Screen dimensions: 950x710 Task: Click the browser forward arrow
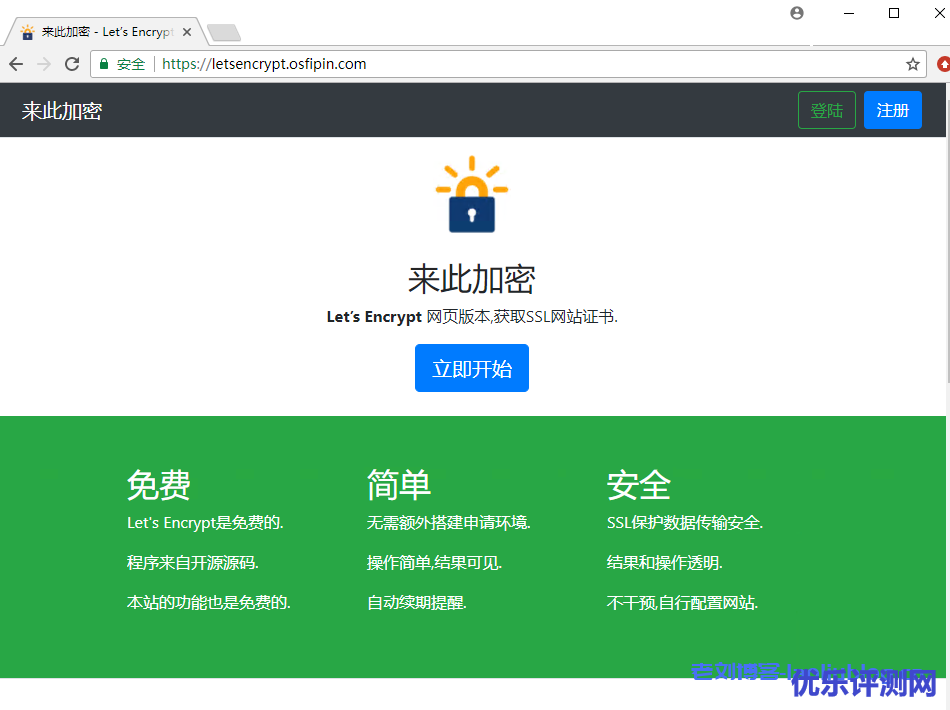coord(43,64)
